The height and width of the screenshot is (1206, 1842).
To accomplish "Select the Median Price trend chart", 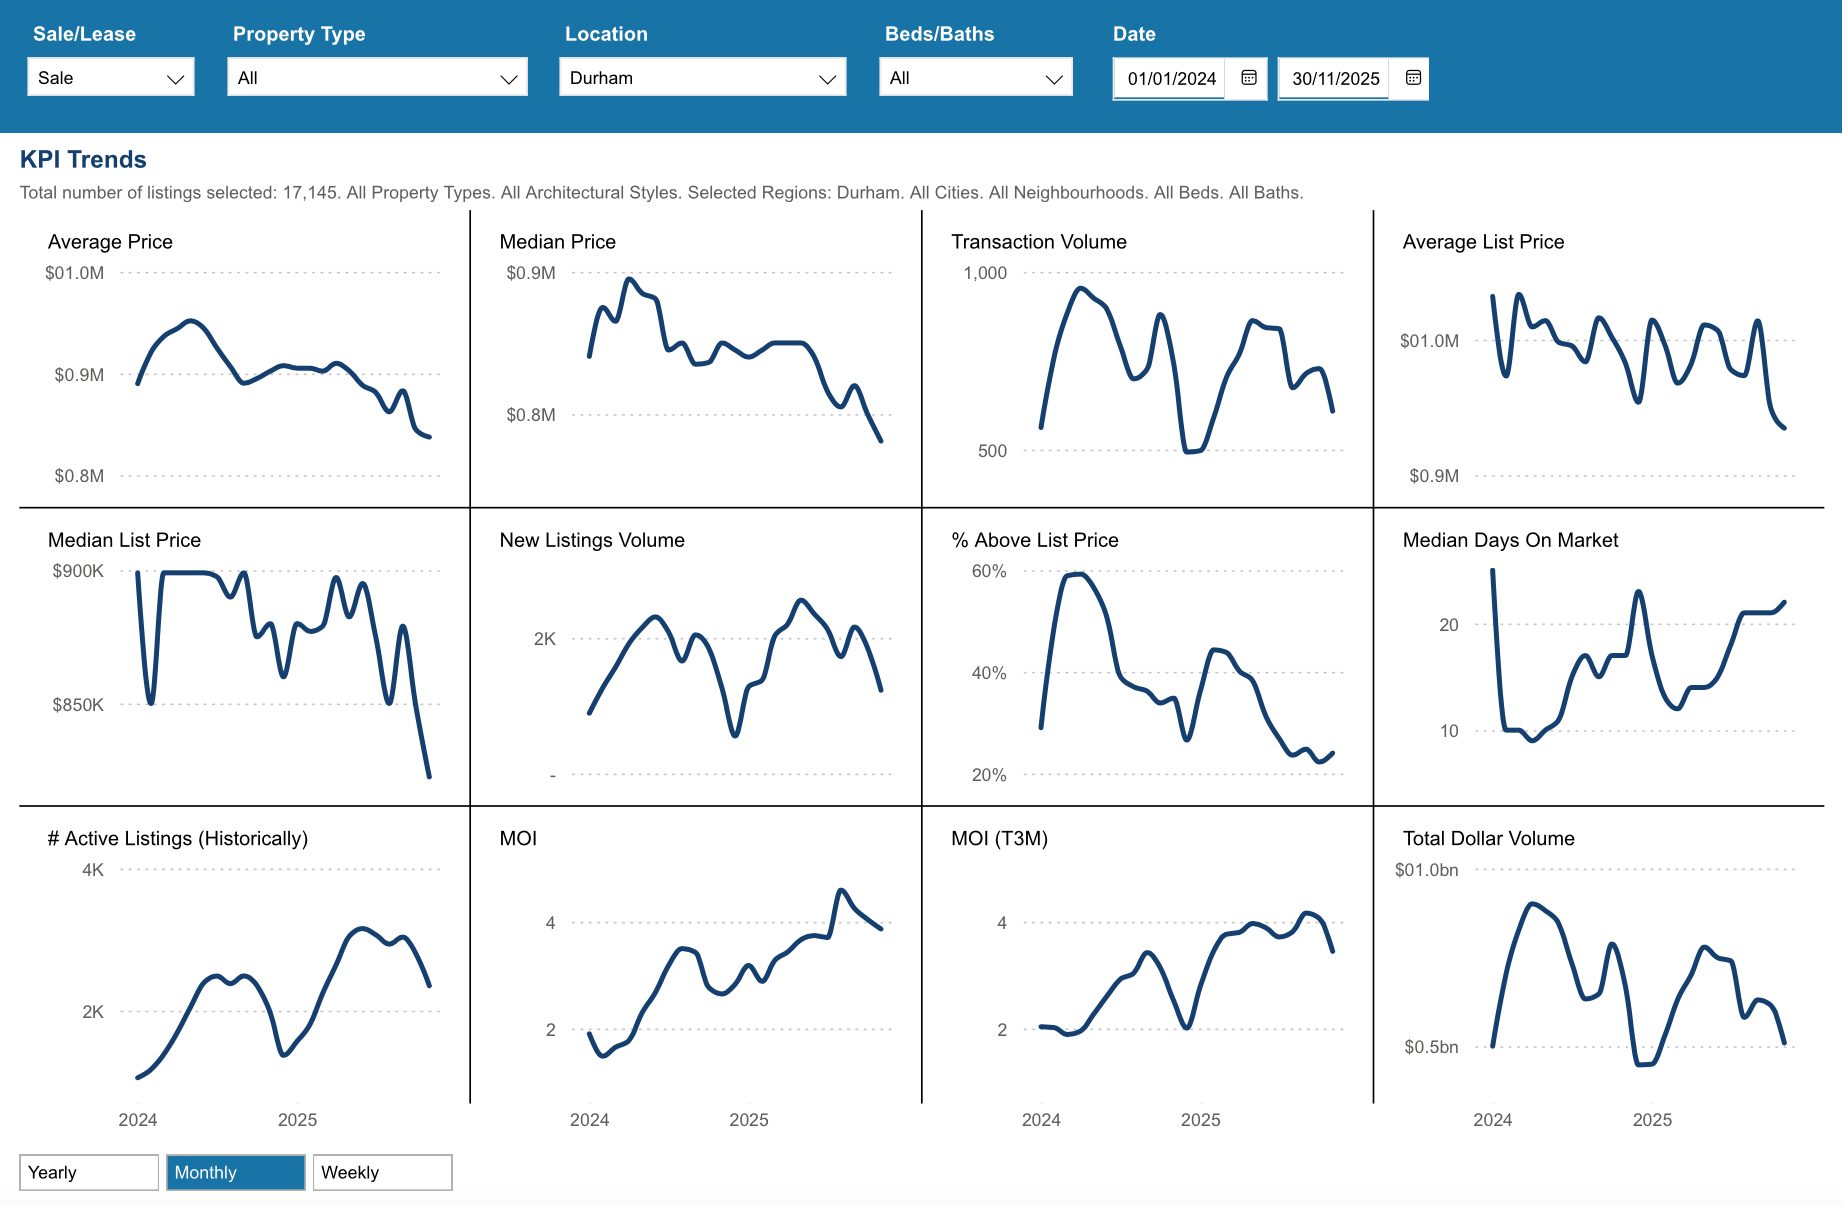I will (696, 370).
